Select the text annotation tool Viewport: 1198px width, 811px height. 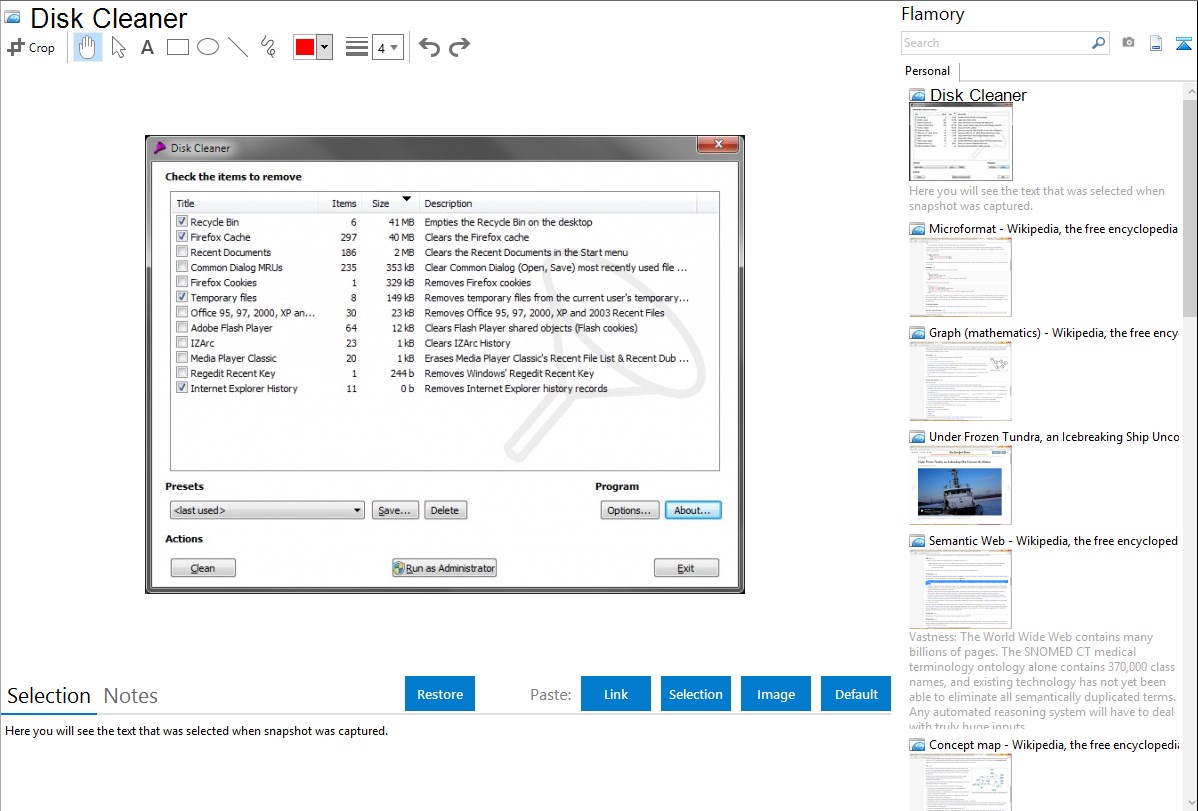pyautogui.click(x=147, y=47)
